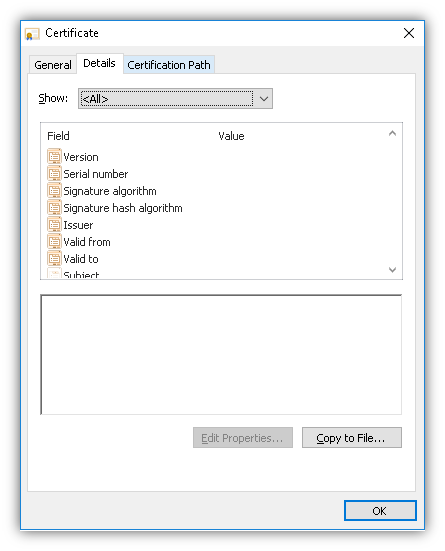Viewport: 445px width, 551px height.
Task: Select the <All> combo box
Action: tap(175, 99)
